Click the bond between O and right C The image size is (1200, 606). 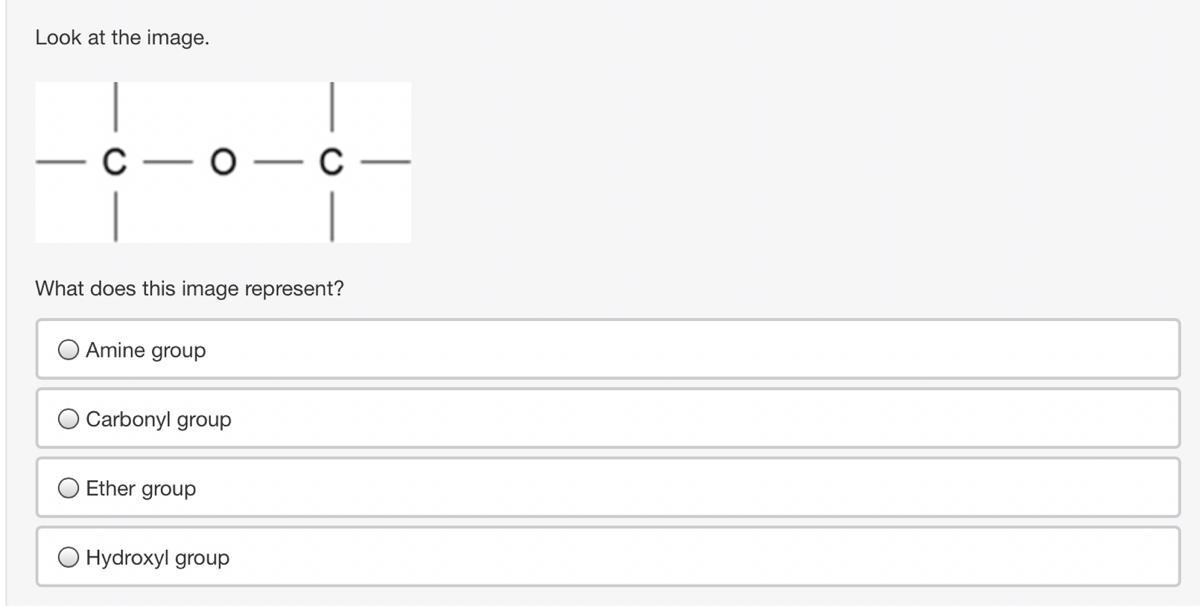tap(276, 162)
